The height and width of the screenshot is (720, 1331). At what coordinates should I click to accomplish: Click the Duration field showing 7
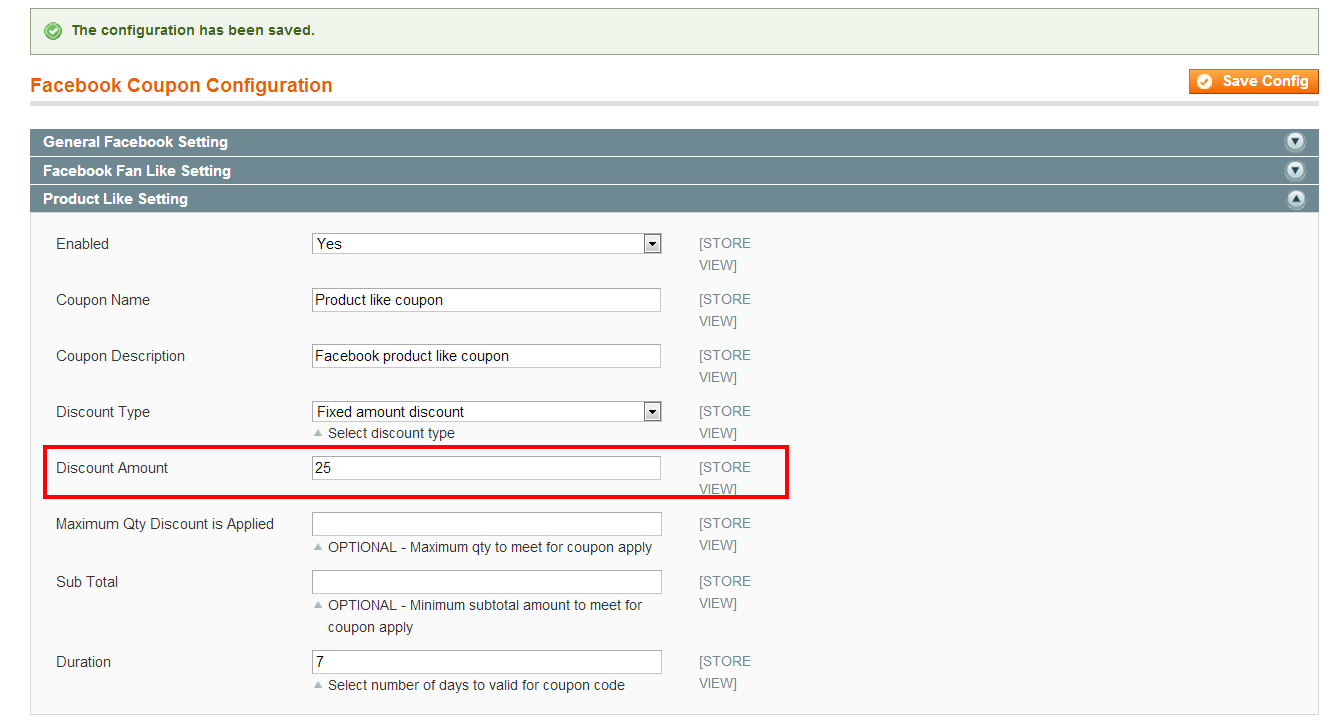click(x=487, y=662)
